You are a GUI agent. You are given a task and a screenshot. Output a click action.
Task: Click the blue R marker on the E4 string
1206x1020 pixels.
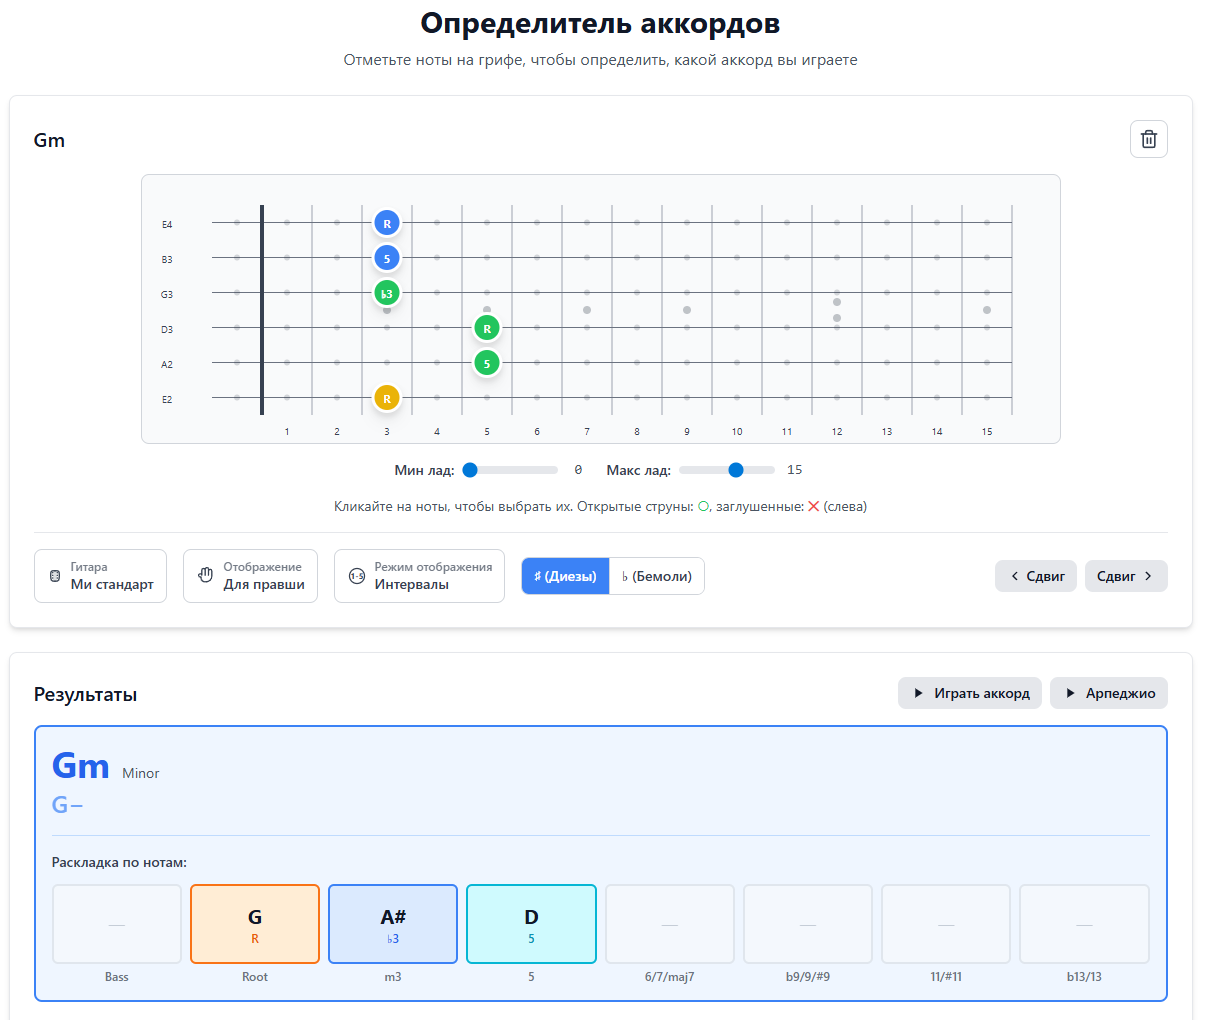pos(387,222)
